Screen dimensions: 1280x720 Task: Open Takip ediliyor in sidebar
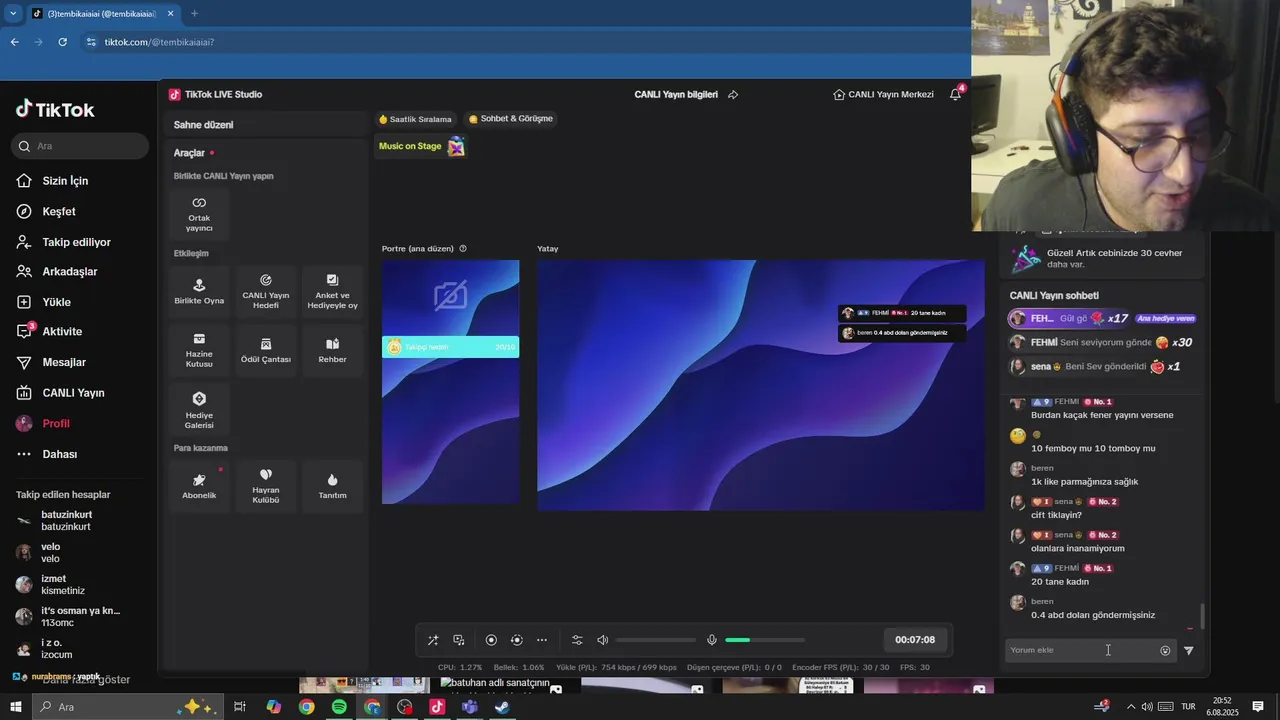click(75, 242)
